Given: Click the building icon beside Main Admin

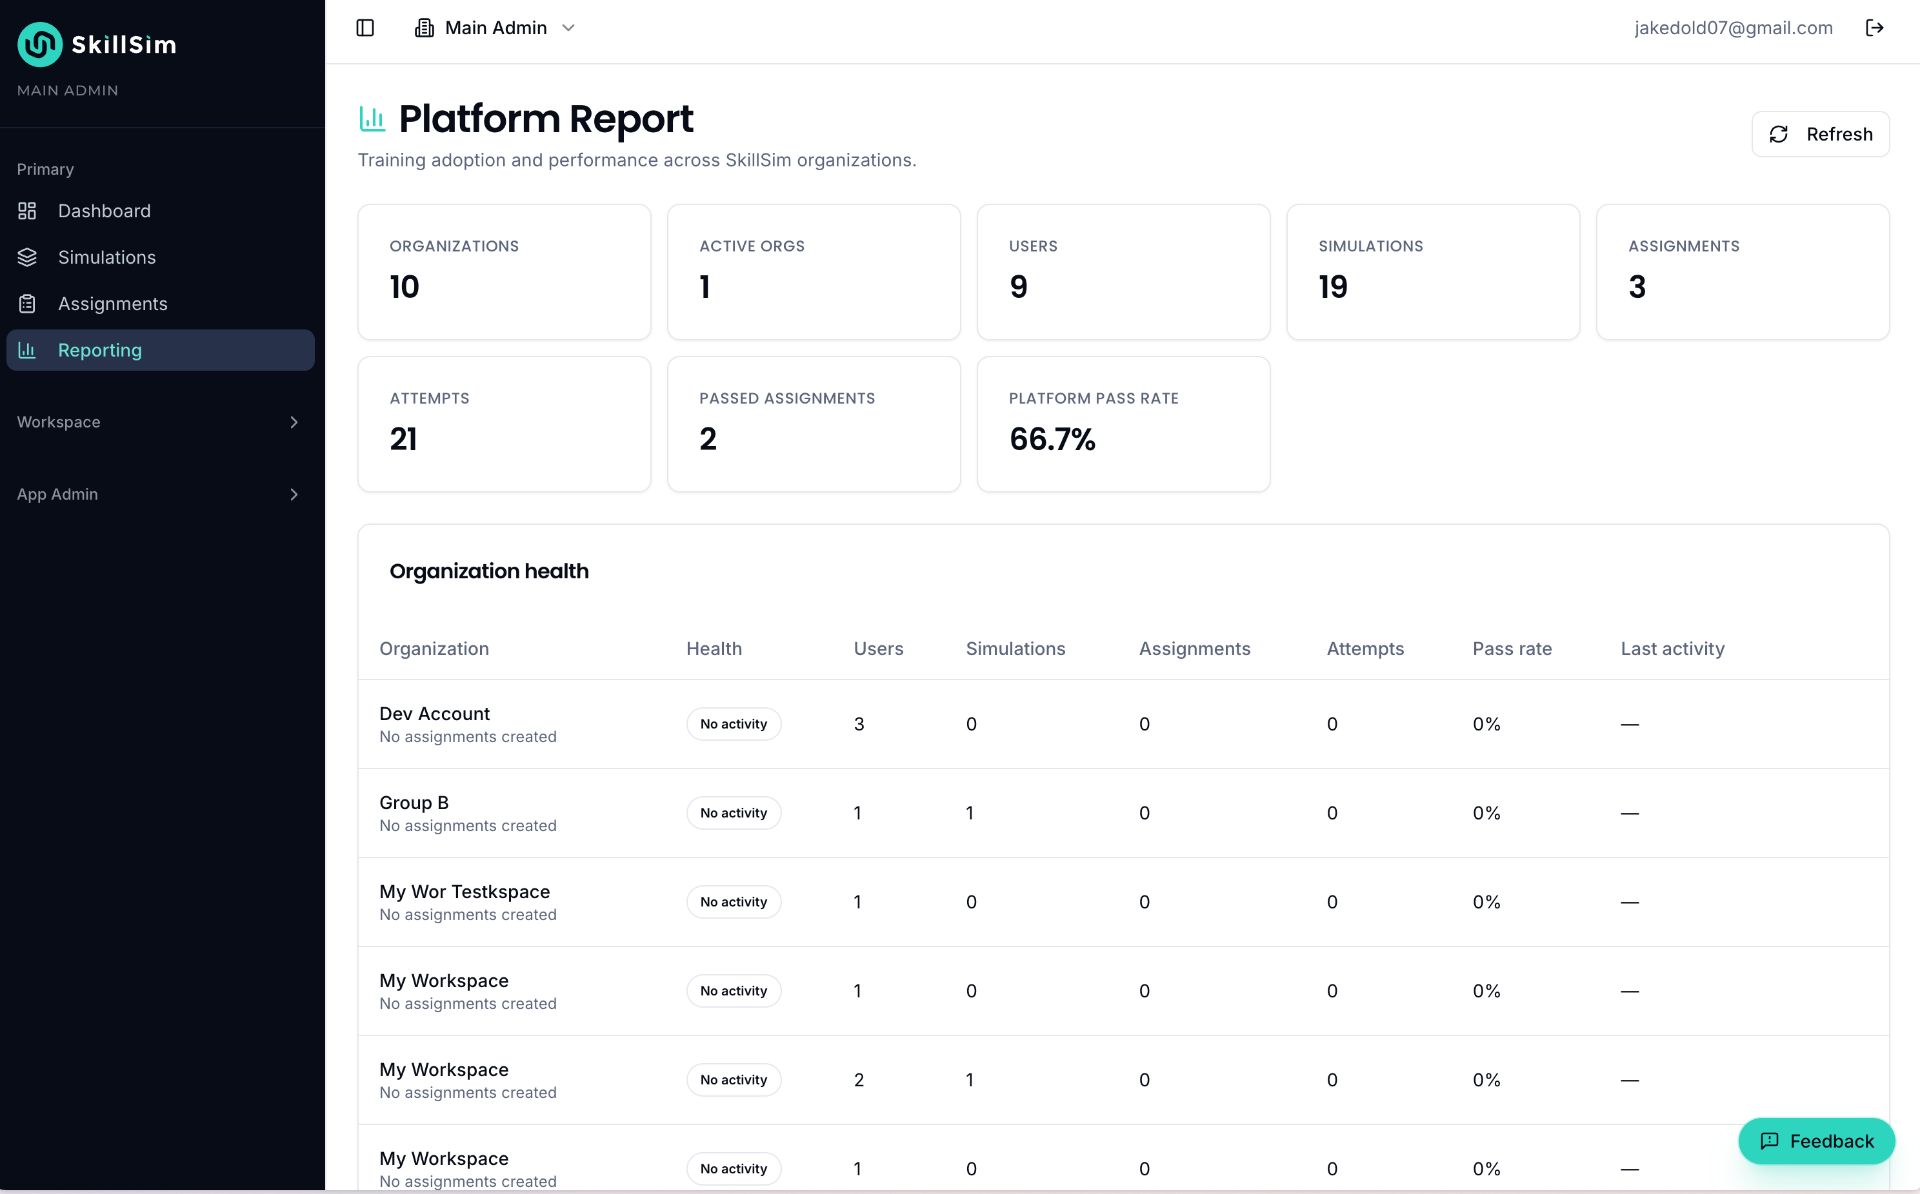Looking at the screenshot, I should pyautogui.click(x=424, y=28).
